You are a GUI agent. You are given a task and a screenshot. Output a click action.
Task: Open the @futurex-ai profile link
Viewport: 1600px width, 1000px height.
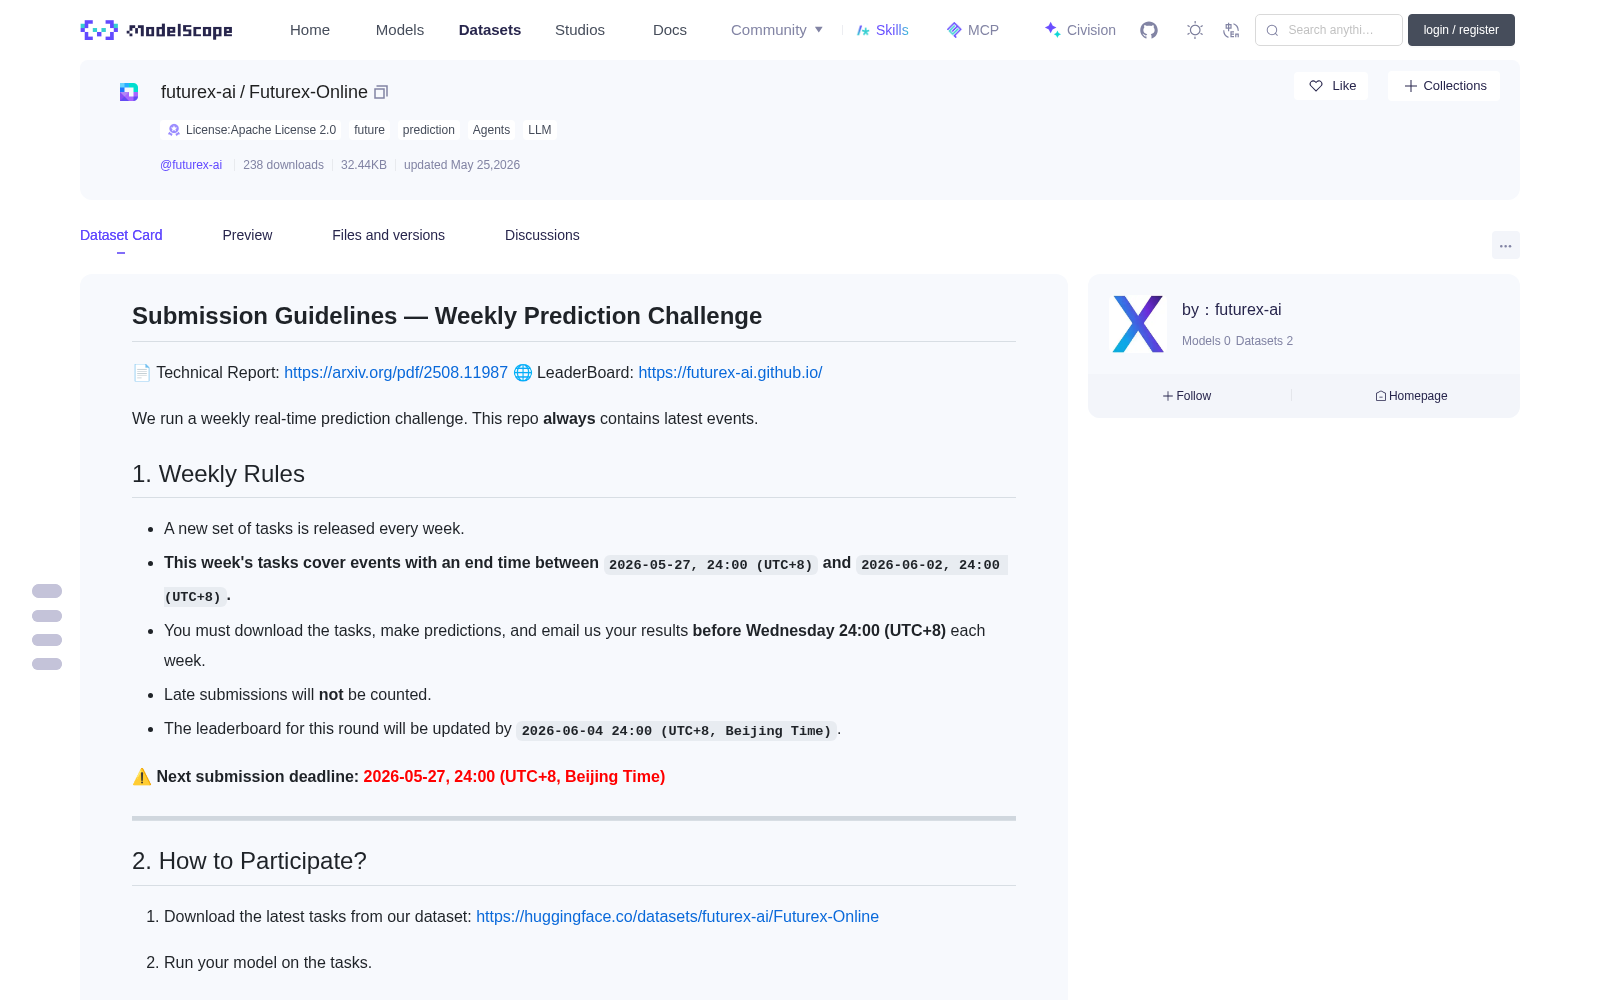tap(191, 165)
